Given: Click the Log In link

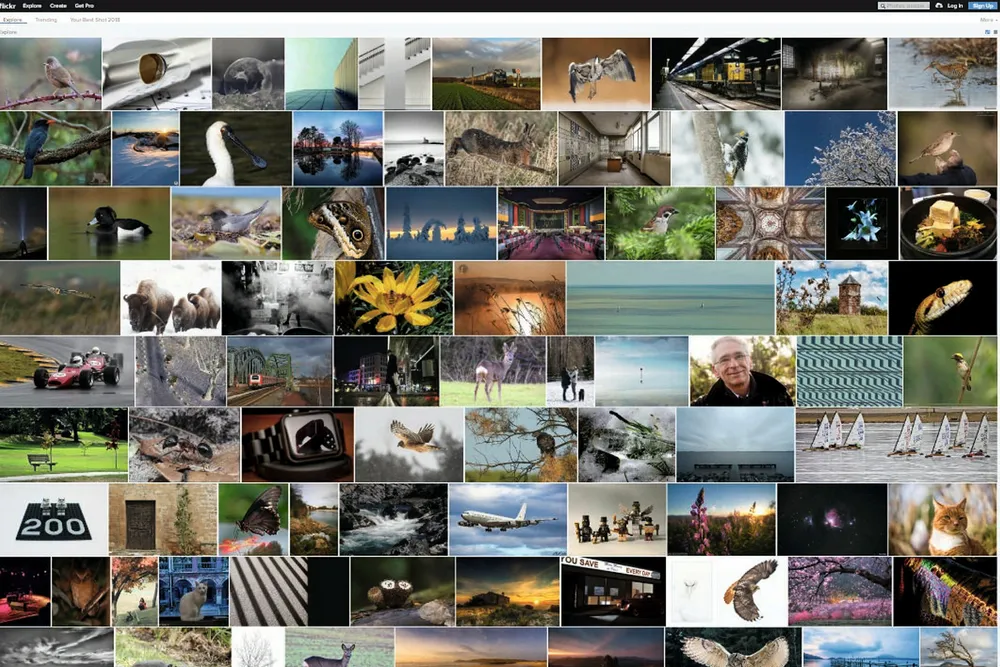Looking at the screenshot, I should tap(955, 6).
